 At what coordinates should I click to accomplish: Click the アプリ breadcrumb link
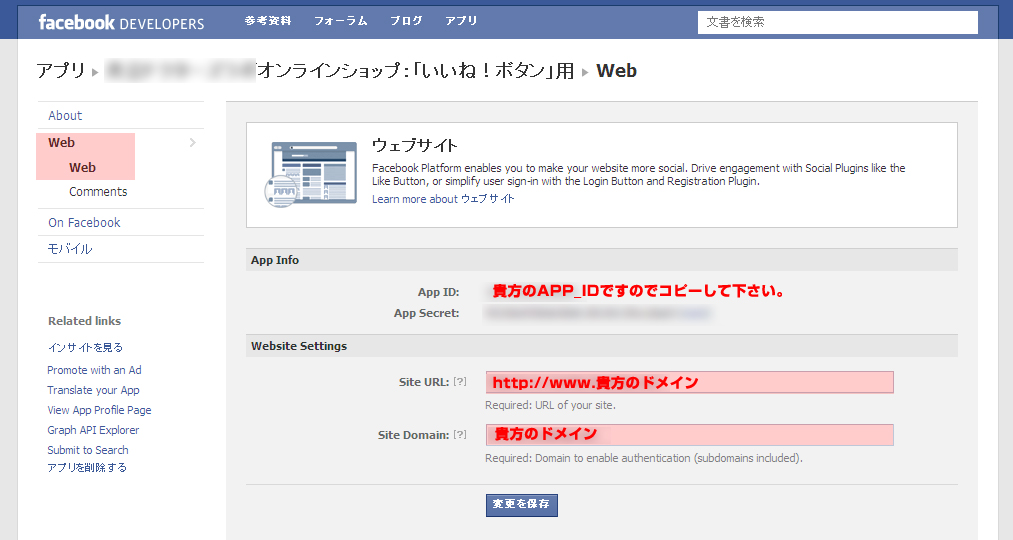[61, 70]
